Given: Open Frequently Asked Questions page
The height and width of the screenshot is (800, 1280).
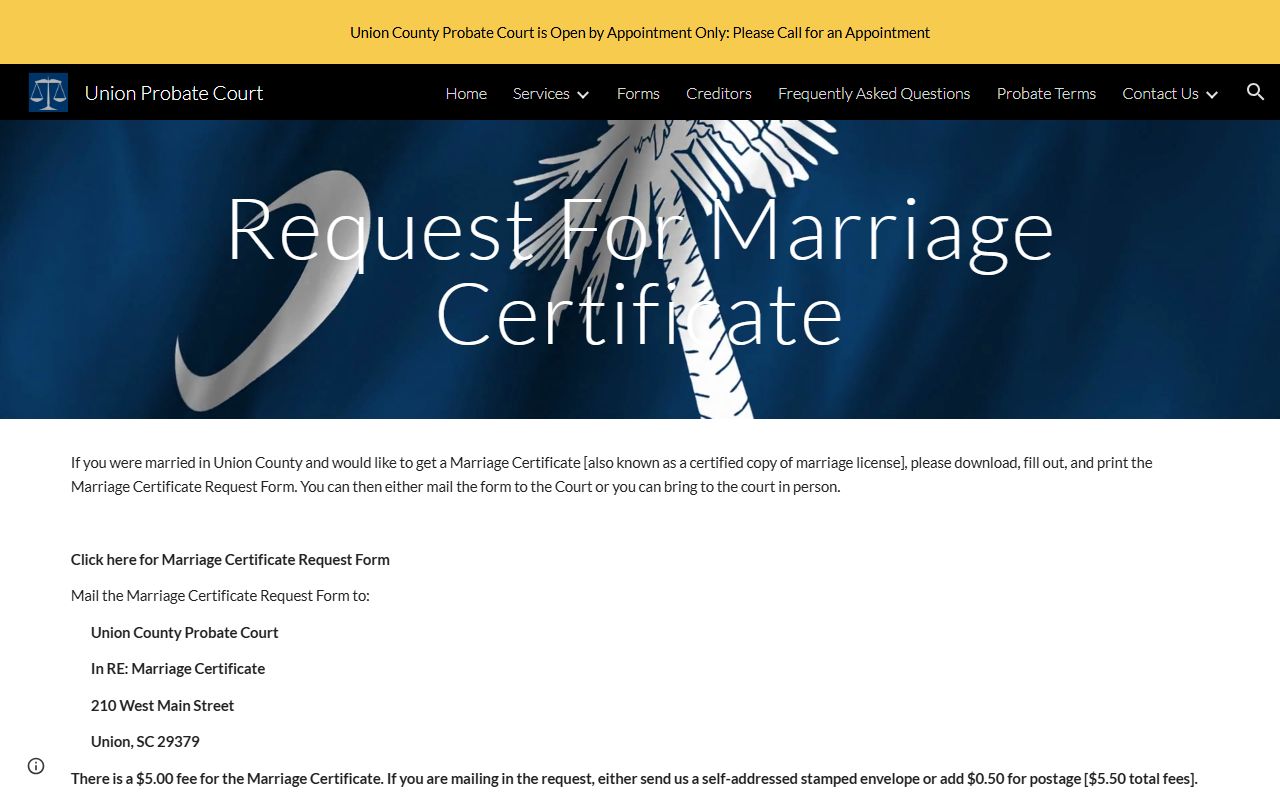Looking at the screenshot, I should click(x=874, y=93).
